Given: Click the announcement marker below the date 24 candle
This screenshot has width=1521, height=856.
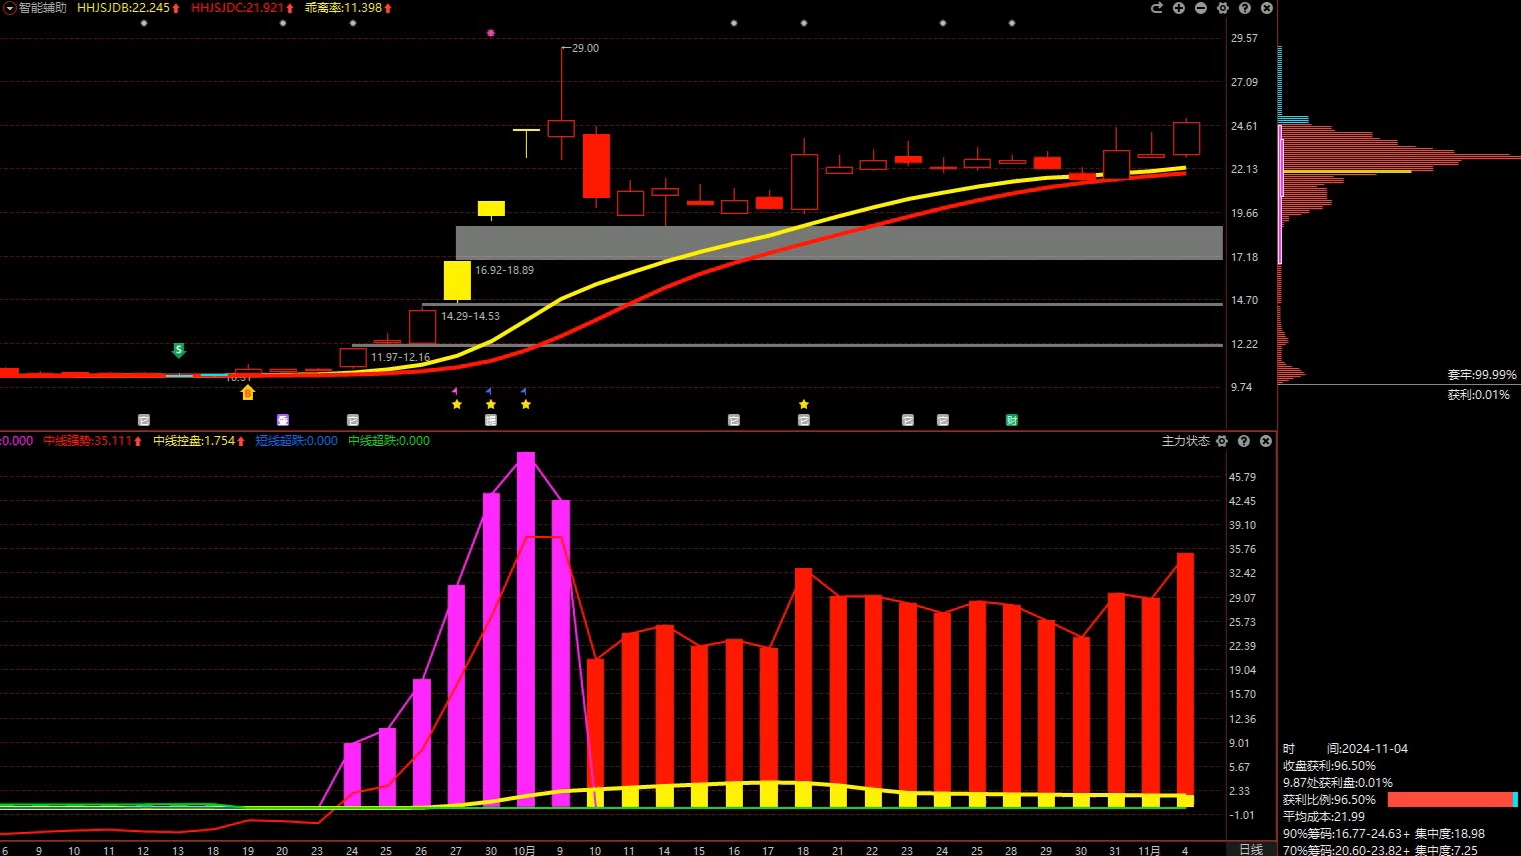Looking at the screenshot, I should [x=352, y=420].
